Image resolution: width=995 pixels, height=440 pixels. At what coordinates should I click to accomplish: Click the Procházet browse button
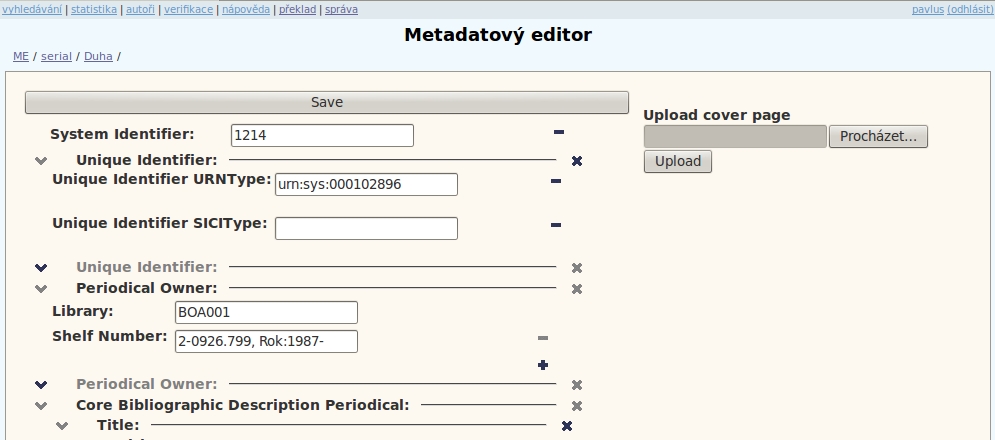[x=878, y=136]
